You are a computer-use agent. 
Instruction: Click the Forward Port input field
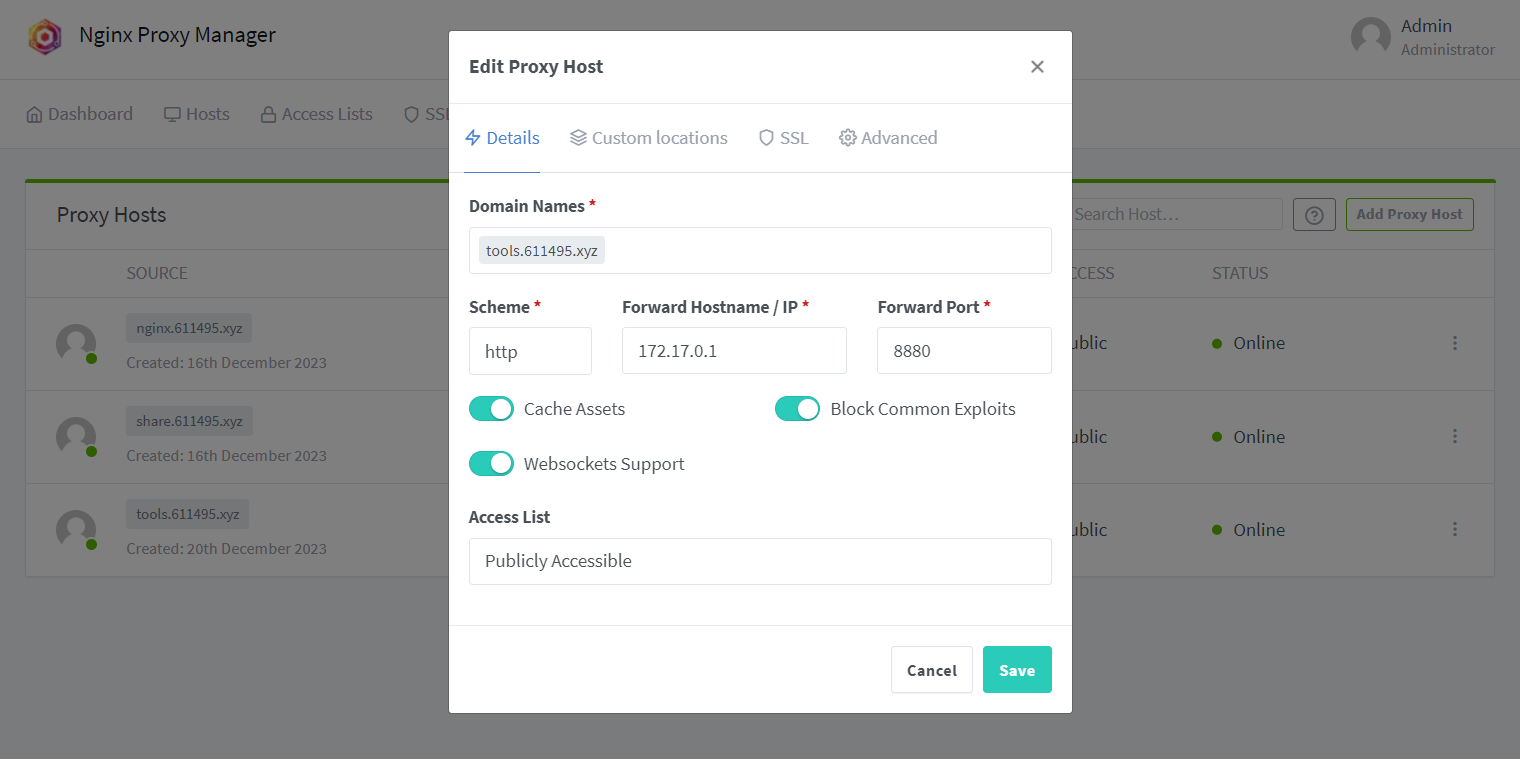point(964,351)
